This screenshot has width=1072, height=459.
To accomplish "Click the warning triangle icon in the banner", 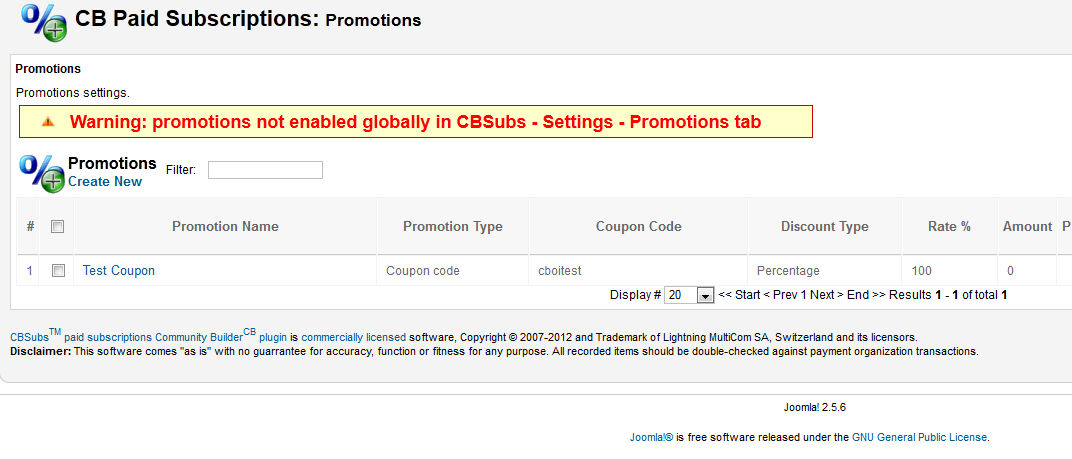I will pyautogui.click(x=48, y=122).
